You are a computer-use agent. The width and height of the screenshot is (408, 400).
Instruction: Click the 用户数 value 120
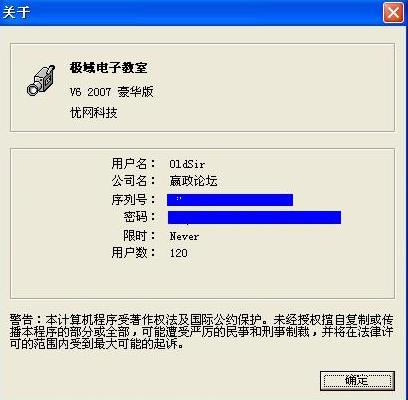178,253
